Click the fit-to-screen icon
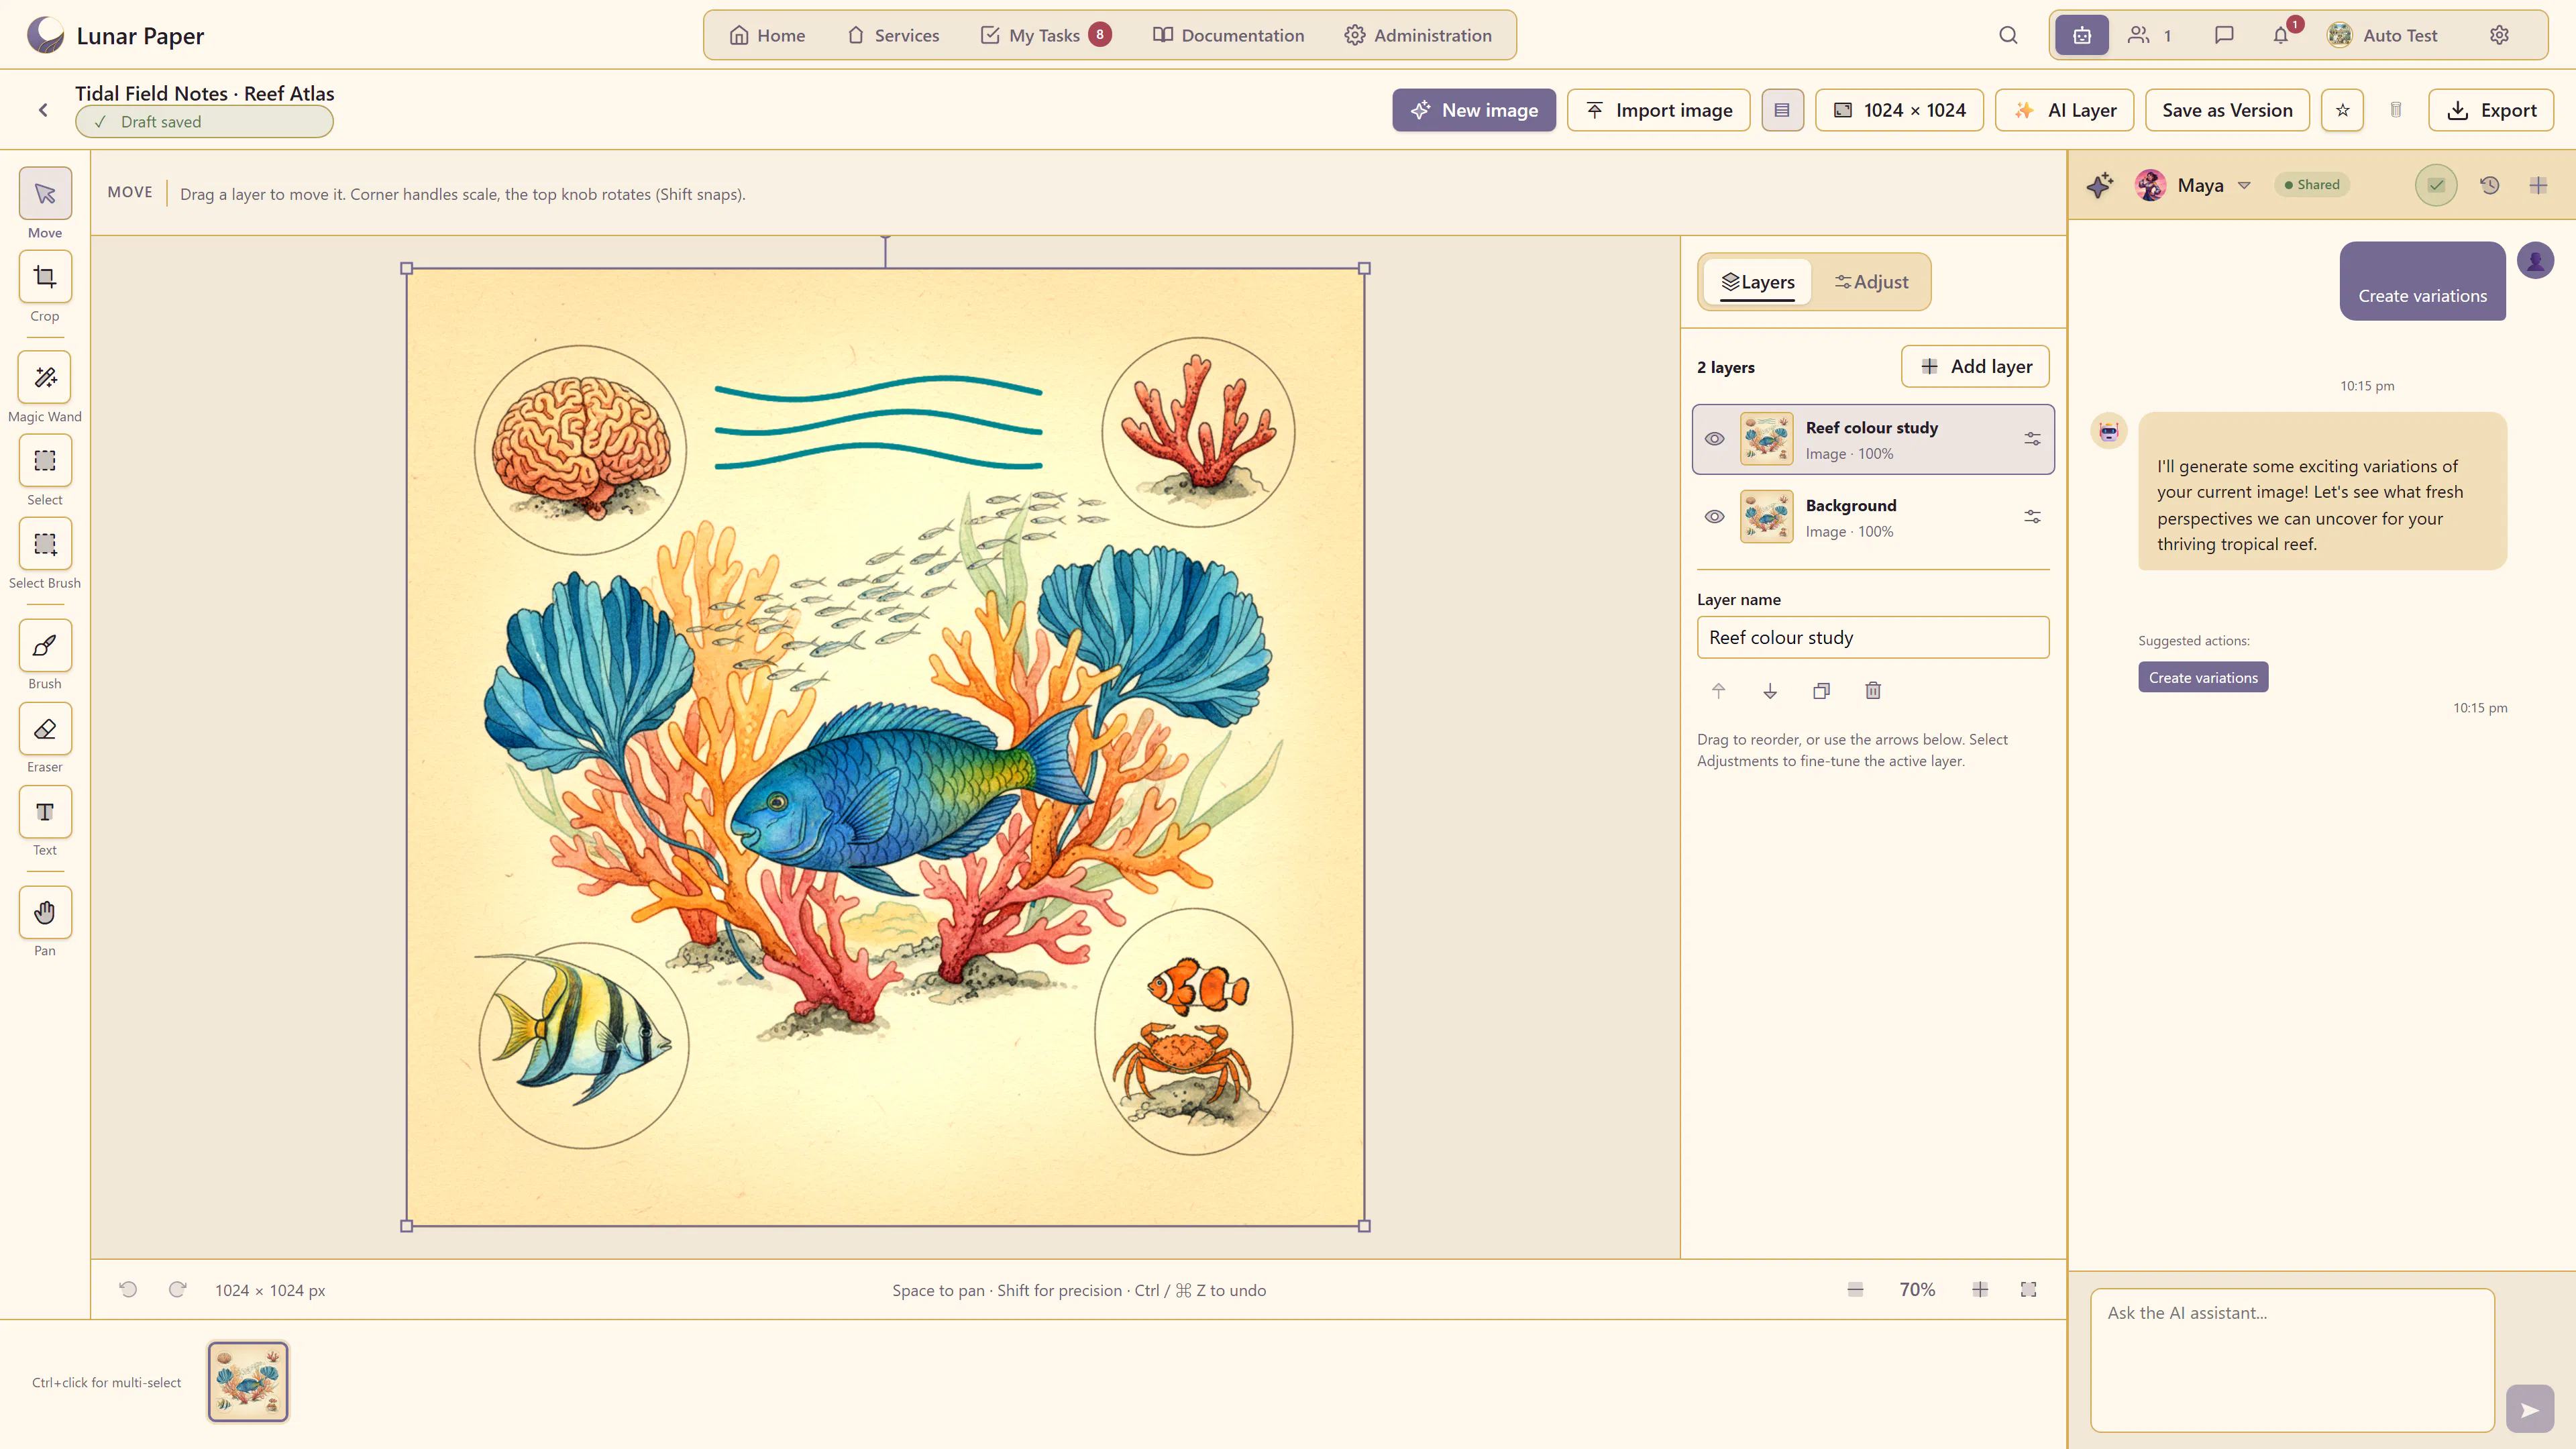The height and width of the screenshot is (1449, 2576). point(2028,1289)
